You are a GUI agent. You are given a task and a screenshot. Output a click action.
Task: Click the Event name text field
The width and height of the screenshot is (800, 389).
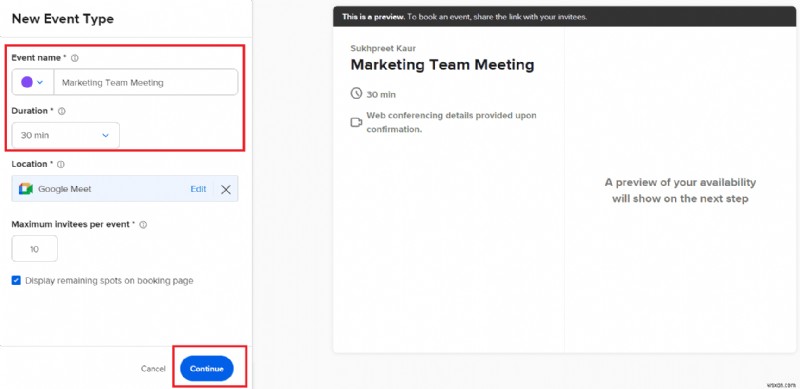click(x=146, y=82)
